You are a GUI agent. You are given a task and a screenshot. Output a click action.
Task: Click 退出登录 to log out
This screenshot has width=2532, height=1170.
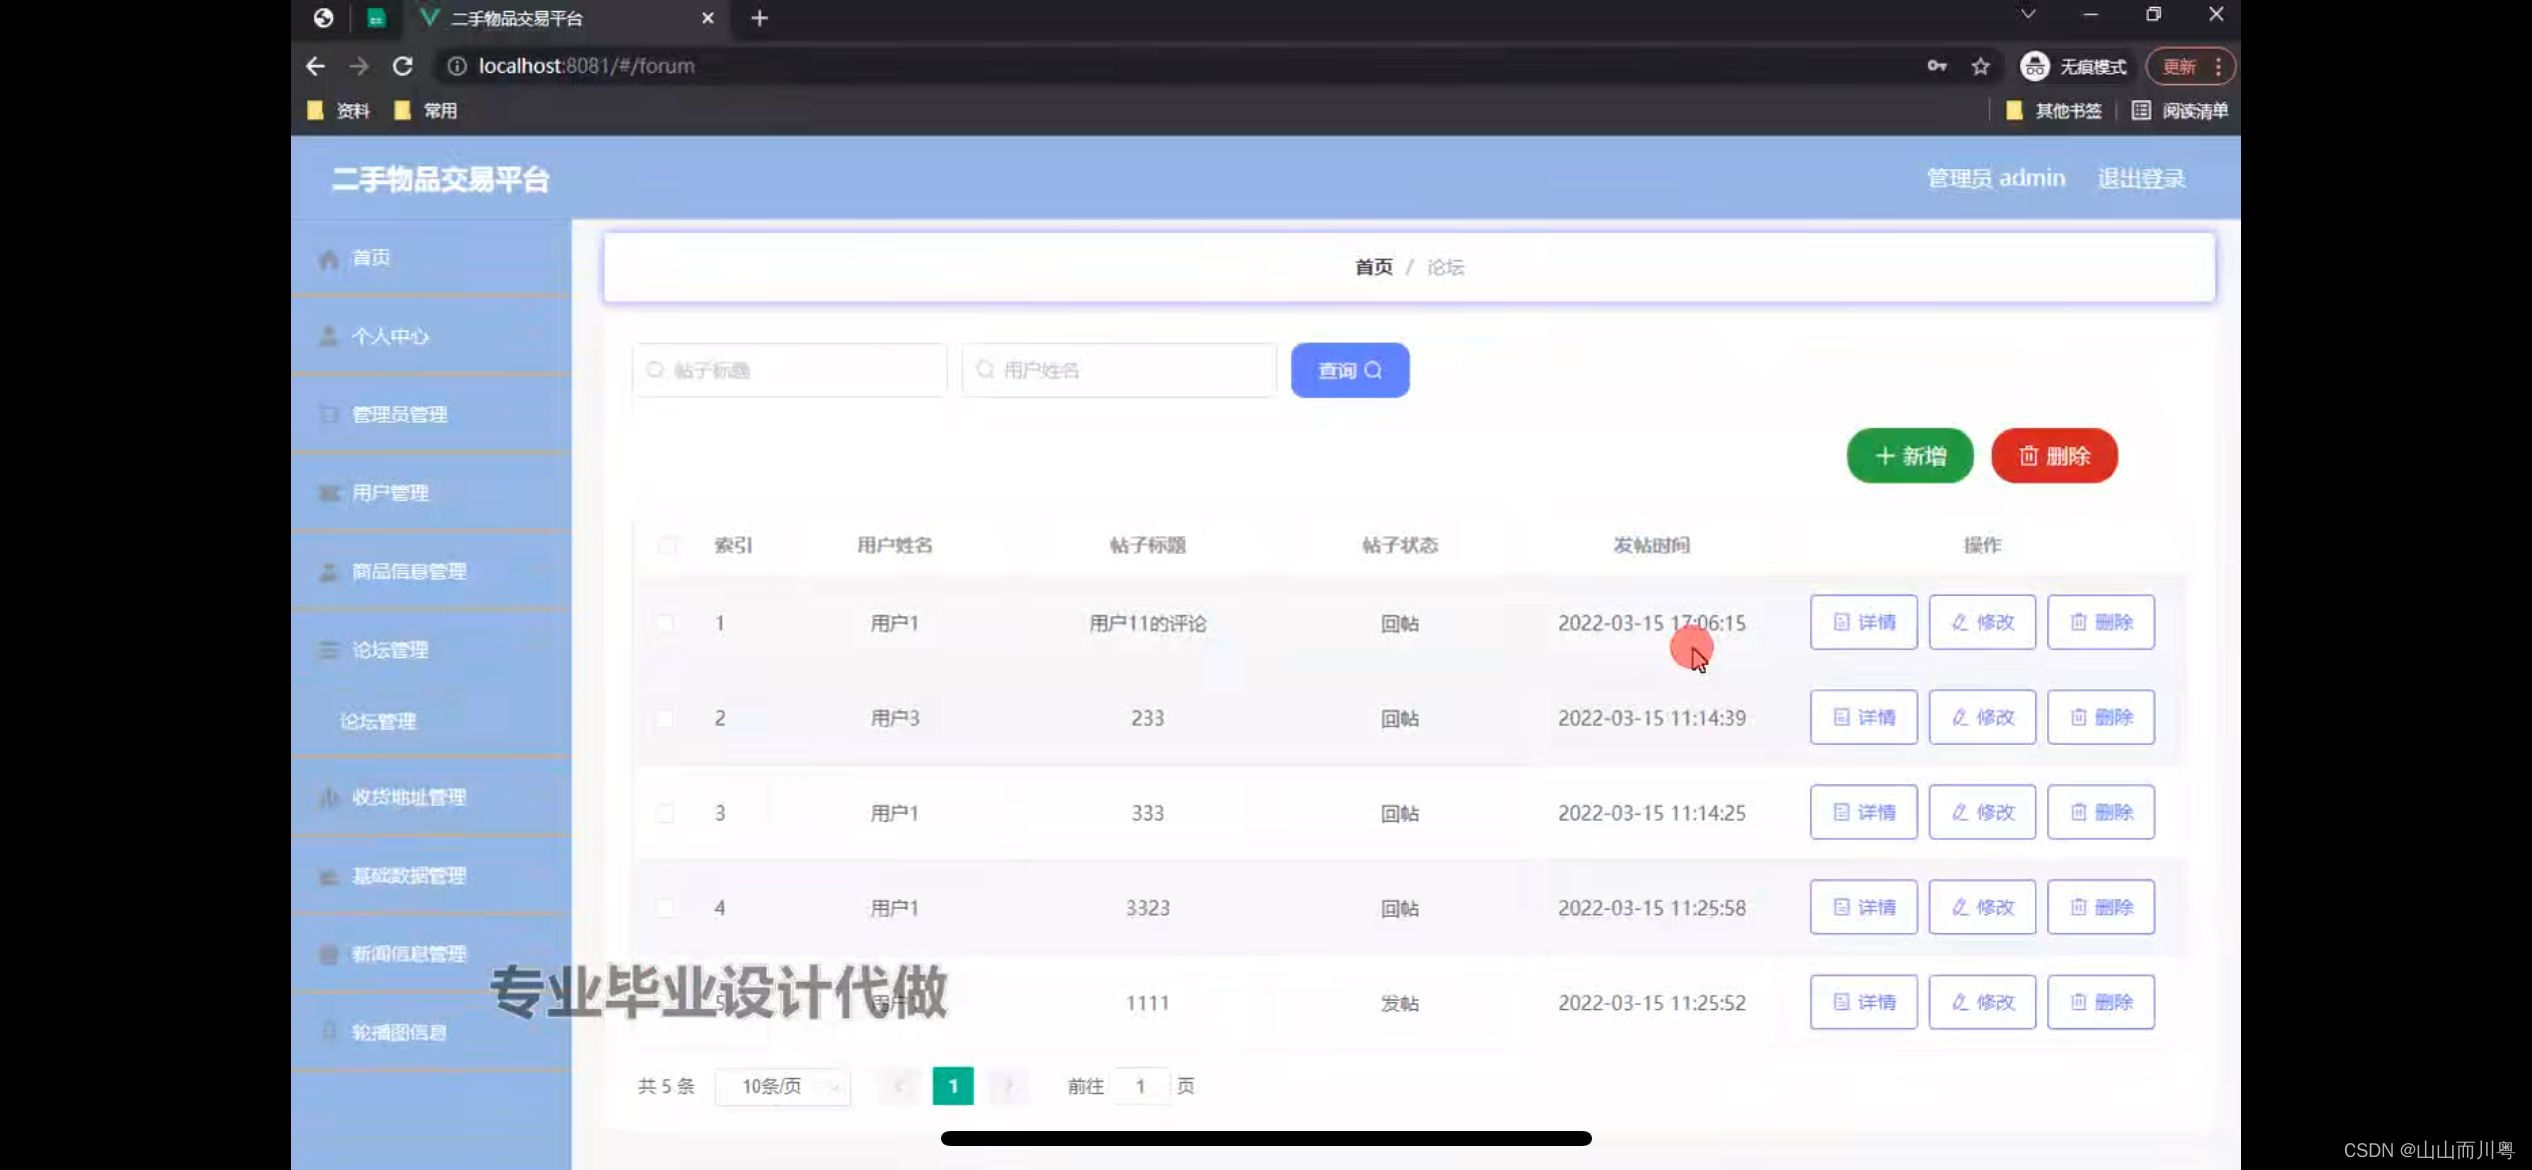[x=2141, y=178]
